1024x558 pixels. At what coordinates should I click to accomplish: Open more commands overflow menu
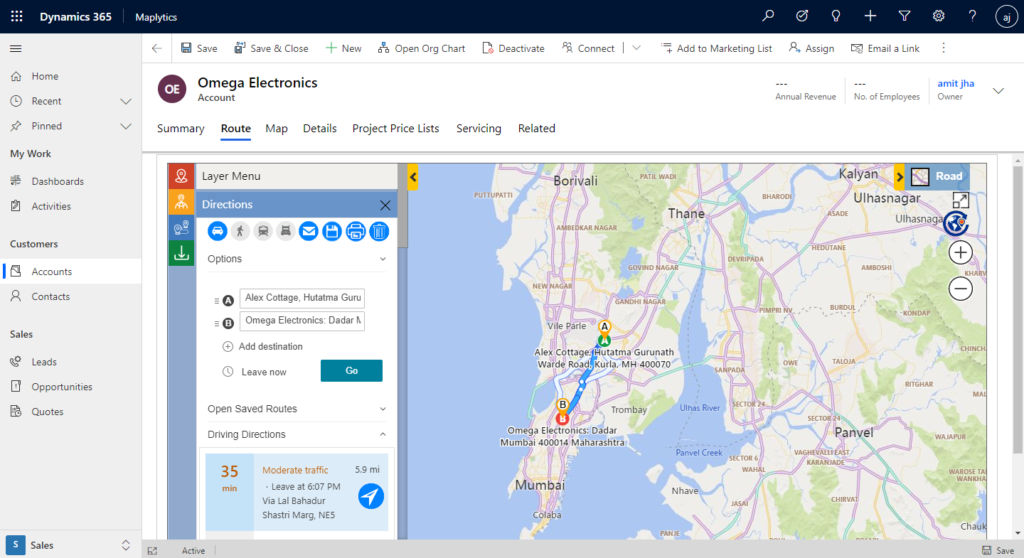943,48
